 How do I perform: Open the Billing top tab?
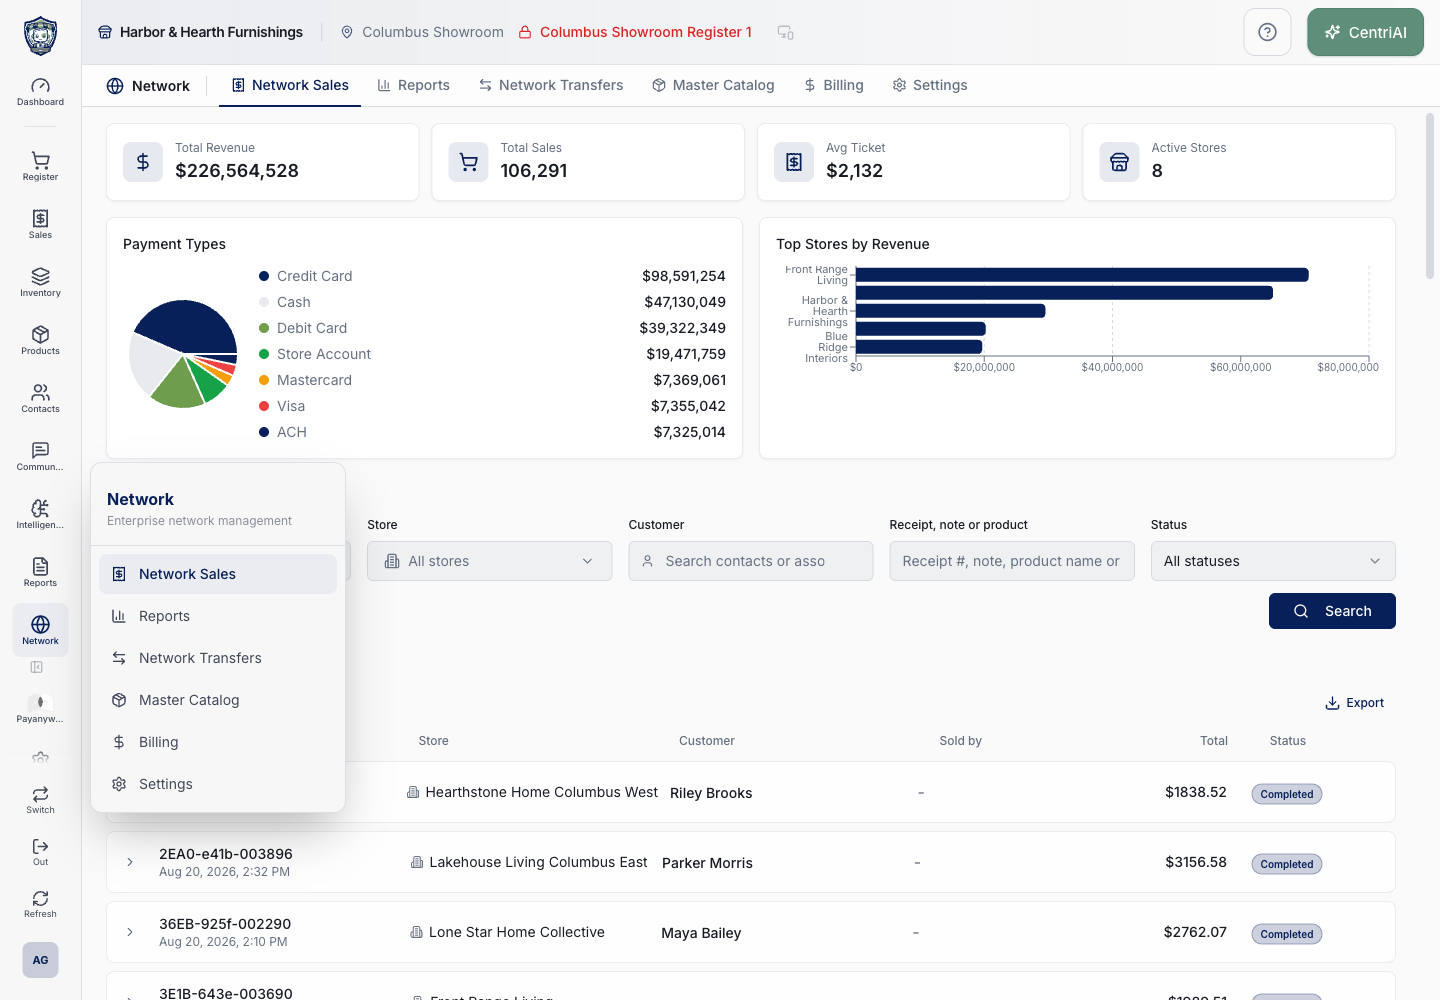point(834,85)
